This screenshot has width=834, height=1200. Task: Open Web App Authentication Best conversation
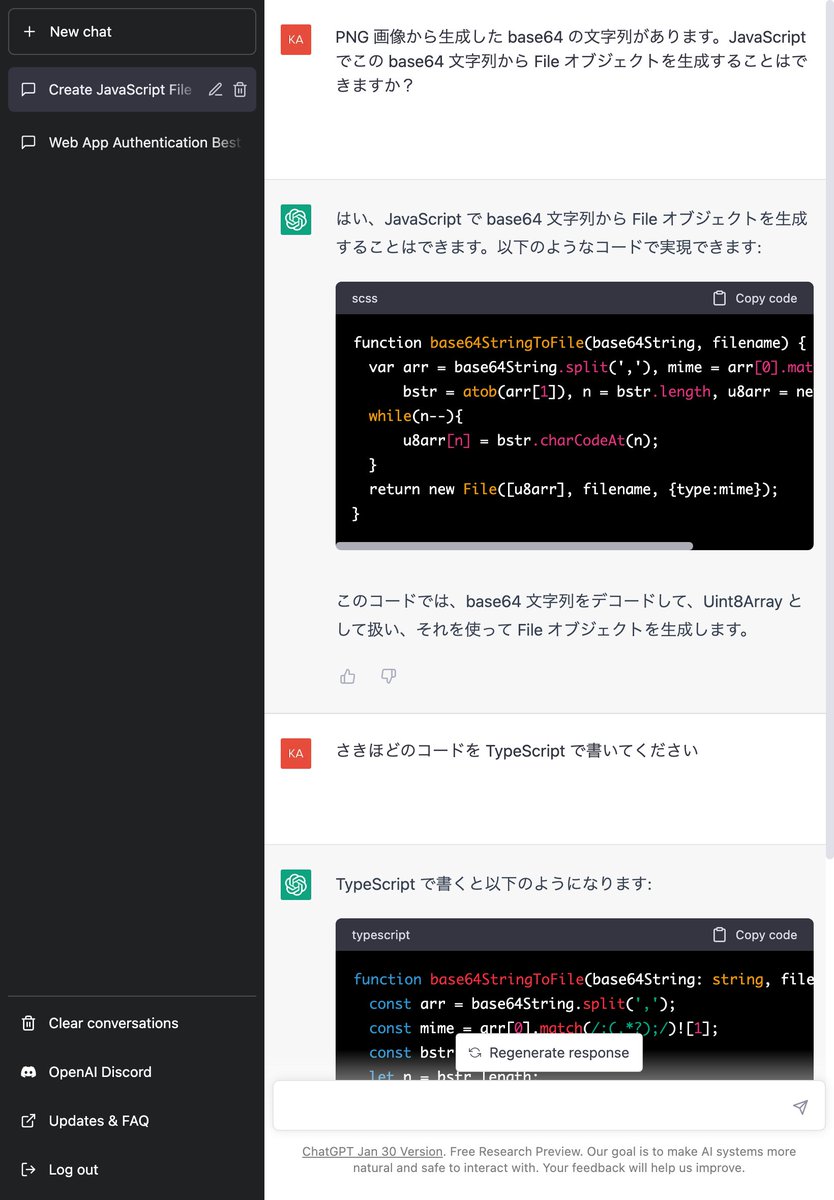(132, 142)
